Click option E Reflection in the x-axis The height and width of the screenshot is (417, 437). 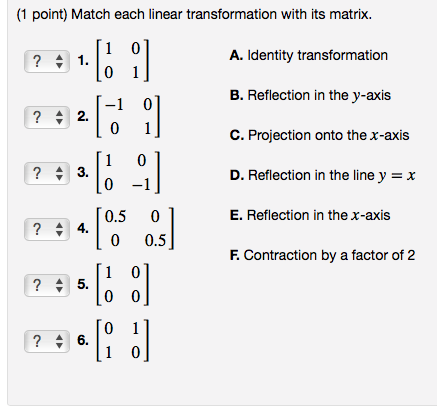click(x=310, y=215)
